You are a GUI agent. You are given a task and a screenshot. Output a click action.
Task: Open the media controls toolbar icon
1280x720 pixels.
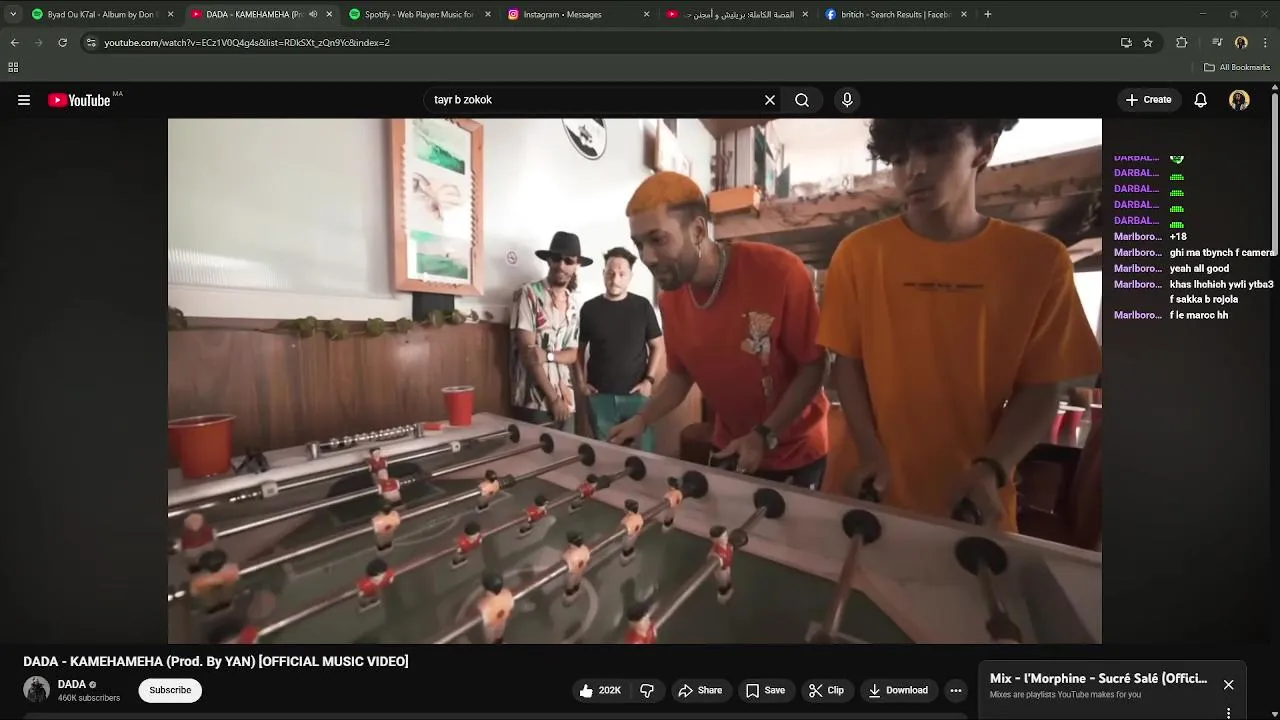pos(1217,42)
